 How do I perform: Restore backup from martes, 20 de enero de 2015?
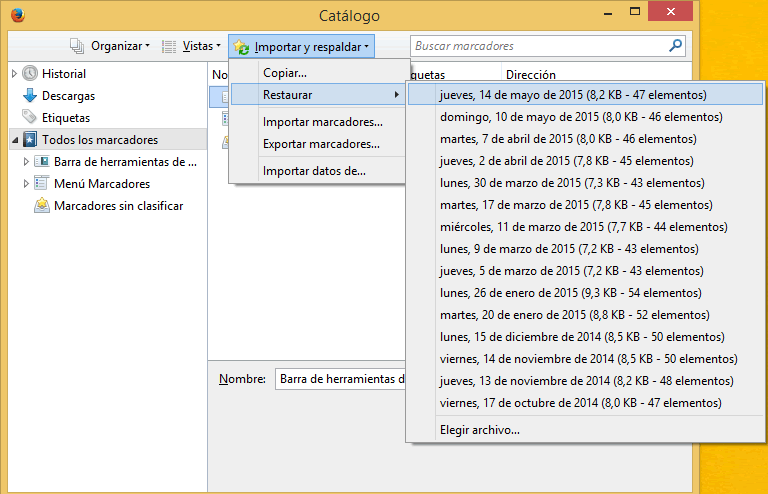tap(585, 315)
